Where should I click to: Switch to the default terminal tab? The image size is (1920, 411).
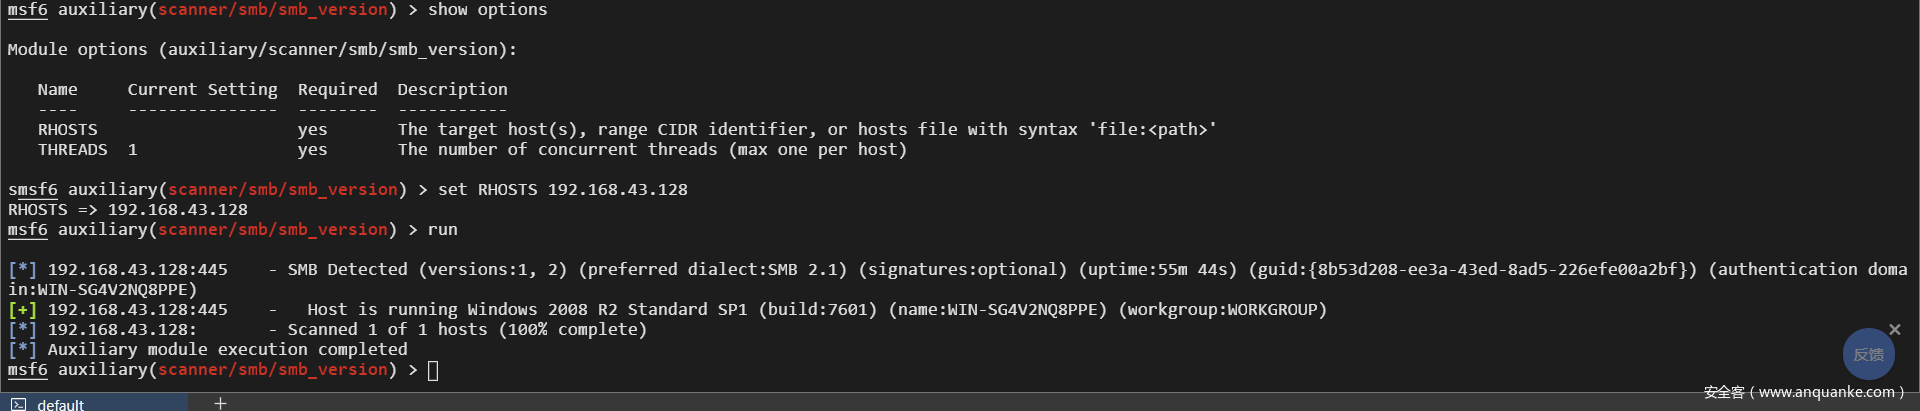coord(60,404)
